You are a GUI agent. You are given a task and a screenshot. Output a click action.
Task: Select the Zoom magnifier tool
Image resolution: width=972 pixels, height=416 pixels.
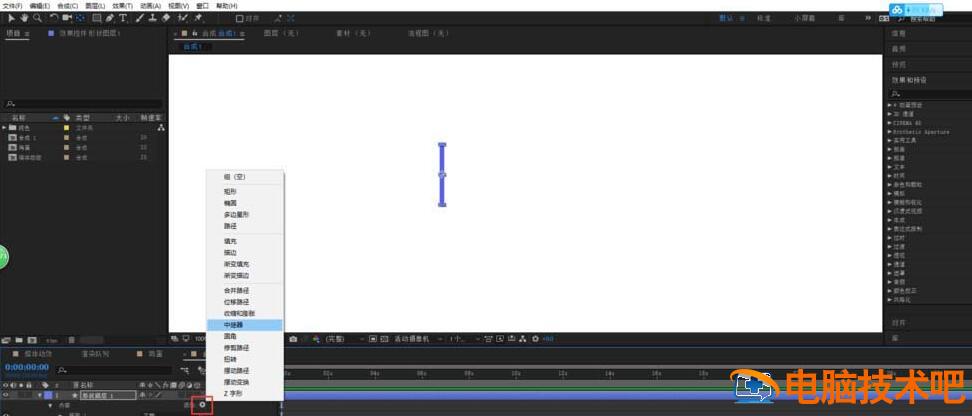click(x=37, y=18)
